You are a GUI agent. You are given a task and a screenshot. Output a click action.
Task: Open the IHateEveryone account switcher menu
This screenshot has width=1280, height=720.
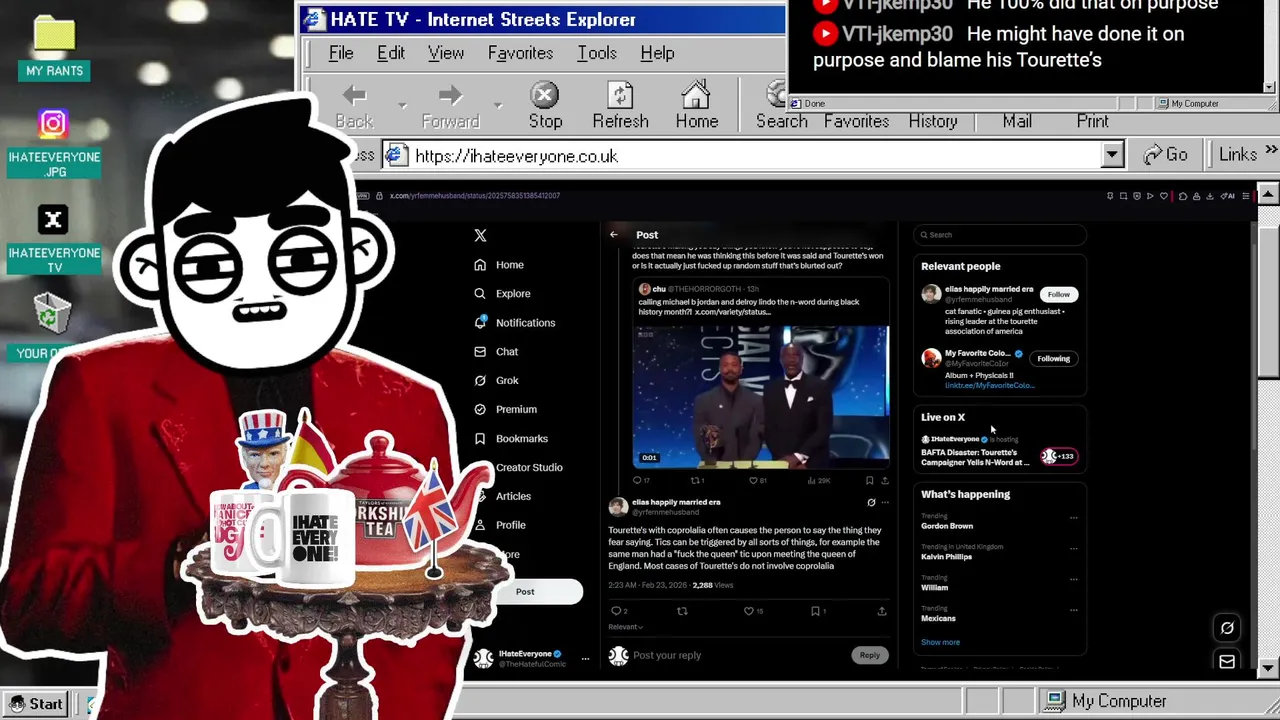click(x=585, y=658)
